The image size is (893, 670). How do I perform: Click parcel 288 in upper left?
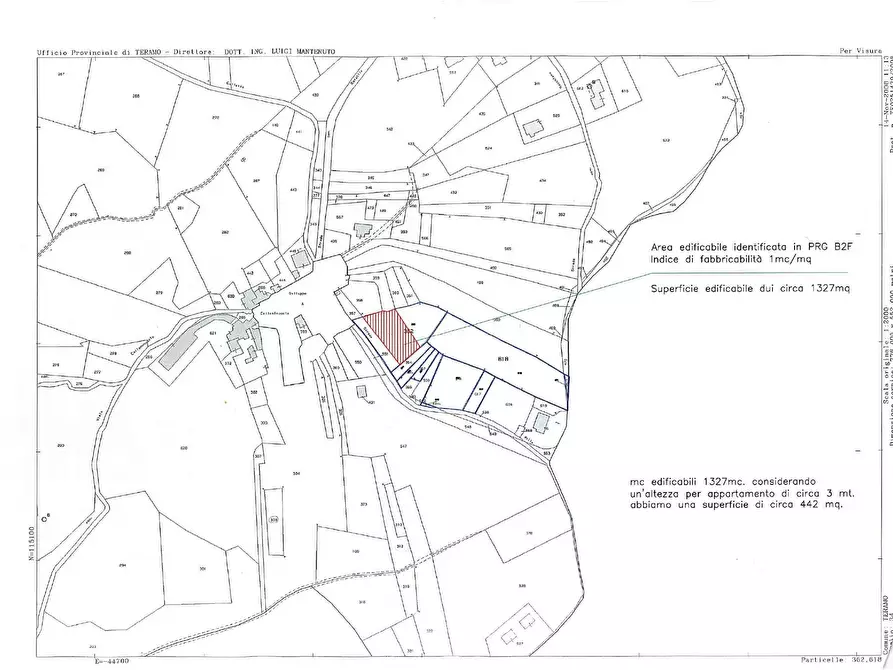click(137, 96)
